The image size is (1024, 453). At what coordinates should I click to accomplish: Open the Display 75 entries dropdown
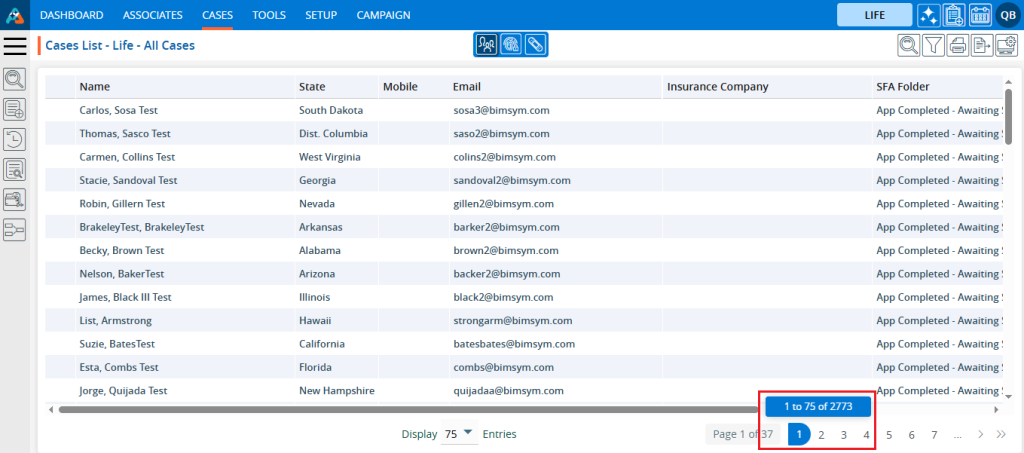click(459, 434)
